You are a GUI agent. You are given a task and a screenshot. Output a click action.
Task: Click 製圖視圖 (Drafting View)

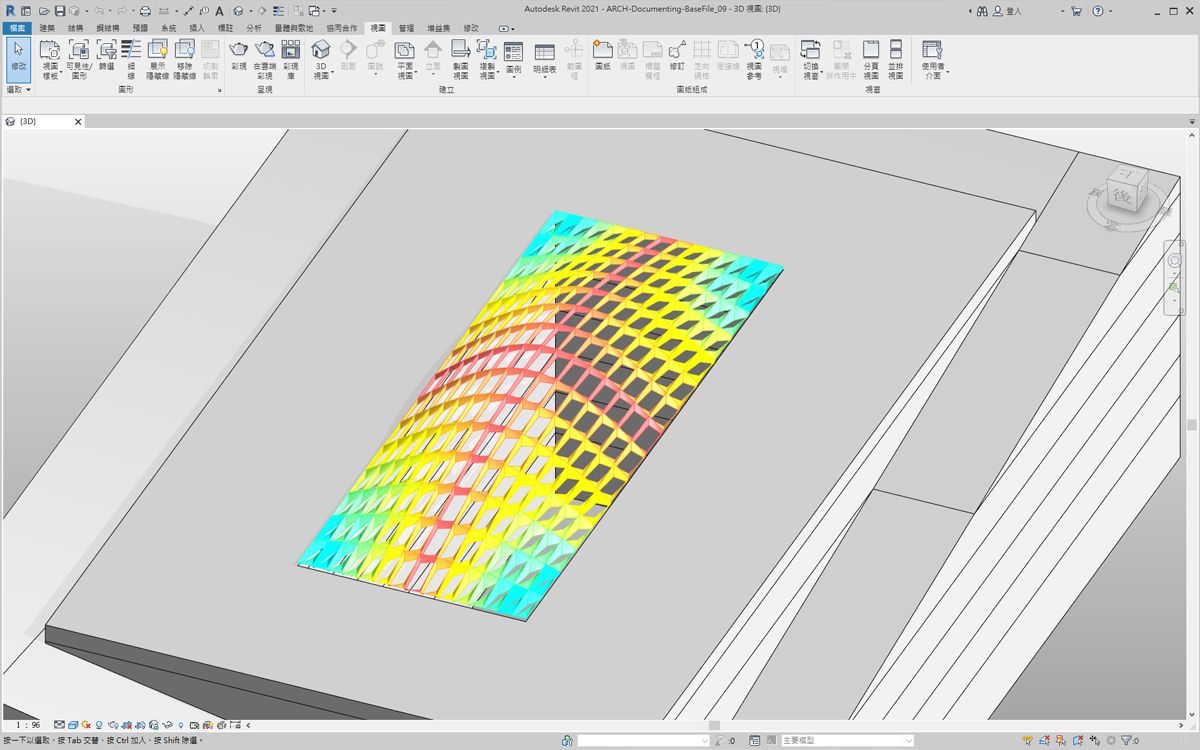click(460, 60)
